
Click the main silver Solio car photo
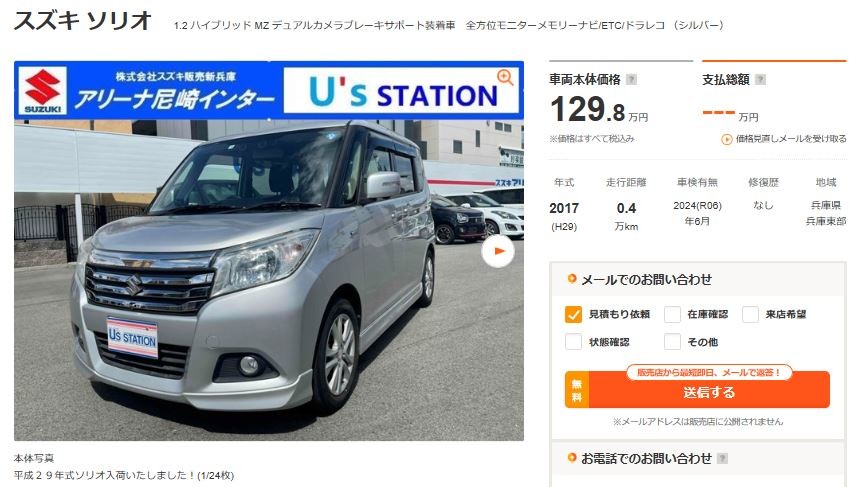click(x=269, y=280)
